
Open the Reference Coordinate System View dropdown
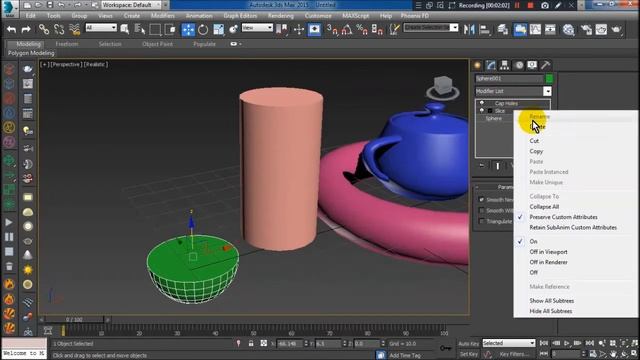pos(257,28)
